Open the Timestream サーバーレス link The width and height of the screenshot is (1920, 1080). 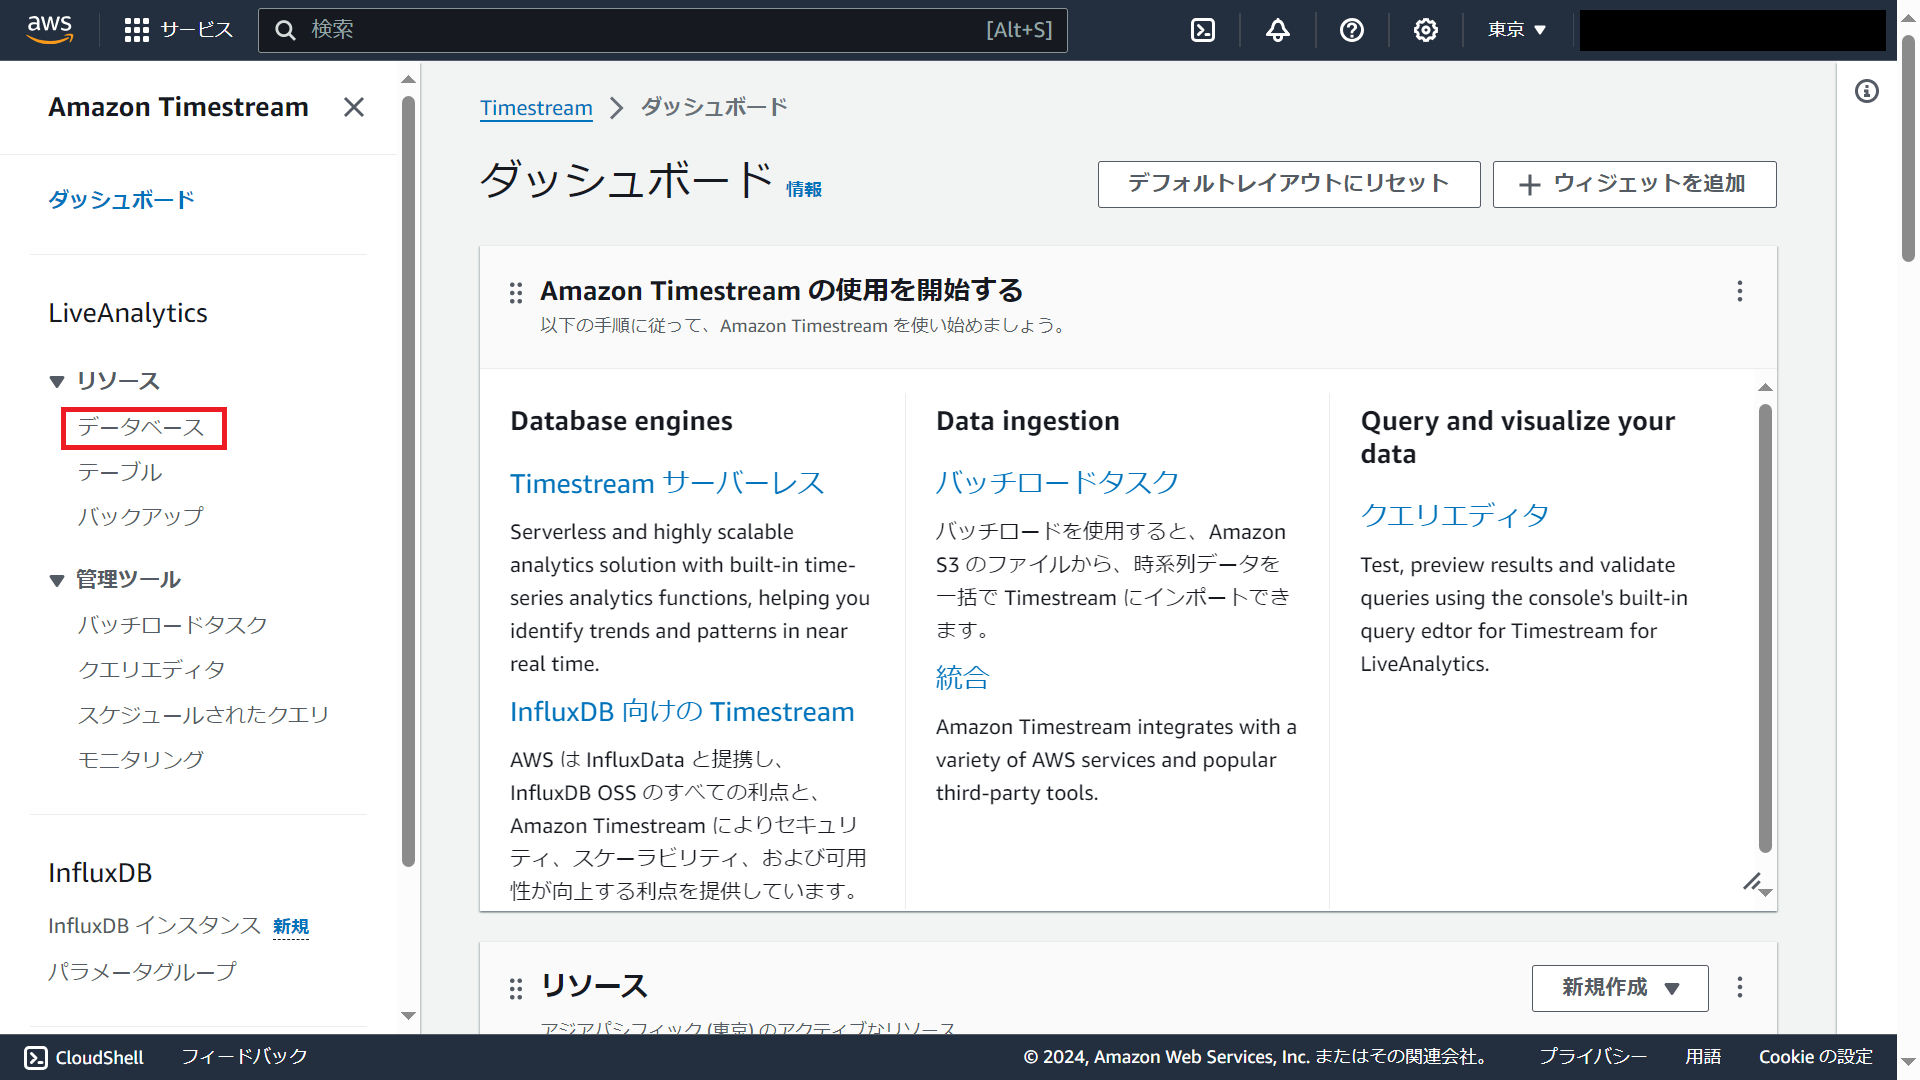667,483
